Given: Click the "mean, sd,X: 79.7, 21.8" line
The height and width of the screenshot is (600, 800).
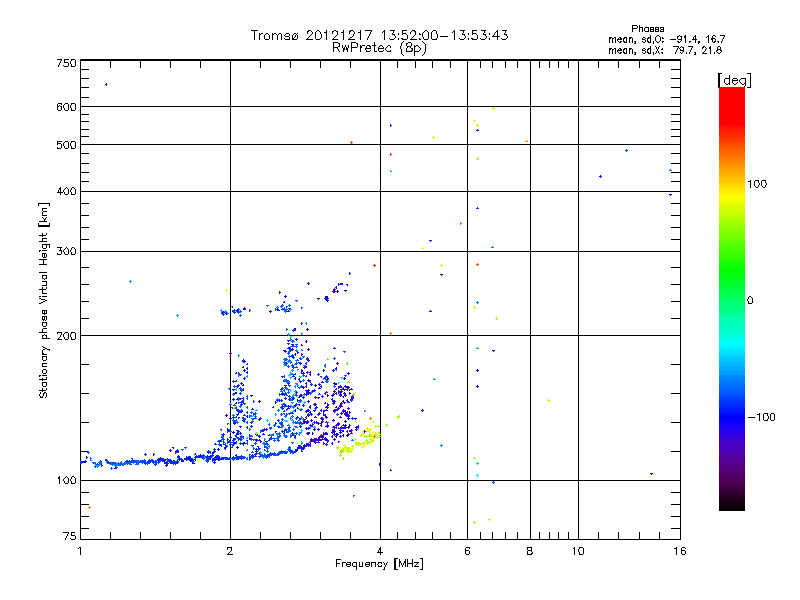Looking at the screenshot, I should pos(665,50).
